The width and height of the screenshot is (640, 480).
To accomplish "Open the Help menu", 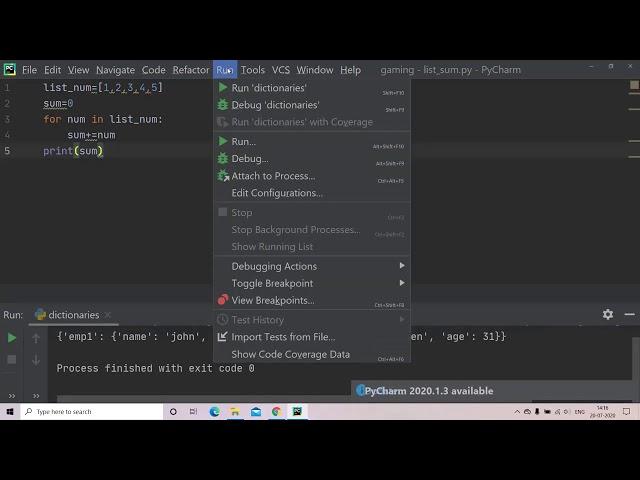I will coord(351,70).
